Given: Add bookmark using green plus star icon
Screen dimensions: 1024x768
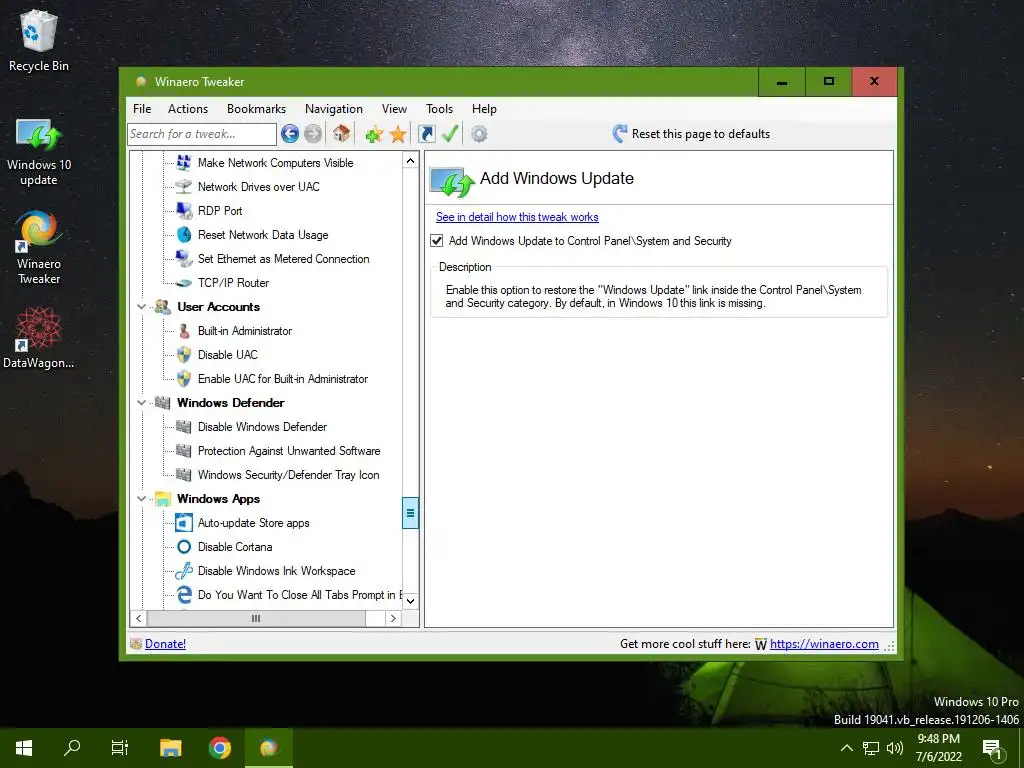Looking at the screenshot, I should pos(374,135).
